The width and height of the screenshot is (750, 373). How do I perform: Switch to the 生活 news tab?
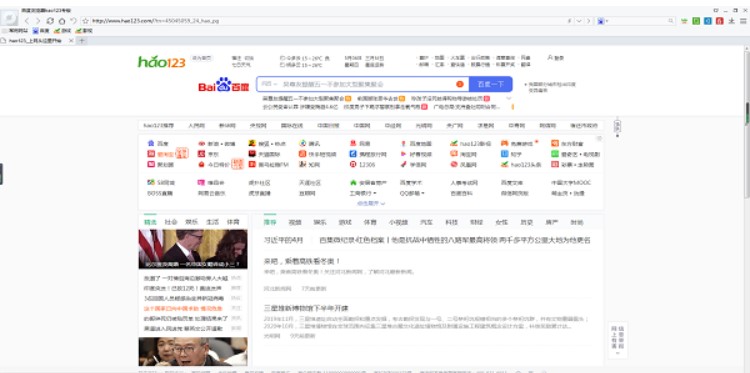tap(212, 222)
